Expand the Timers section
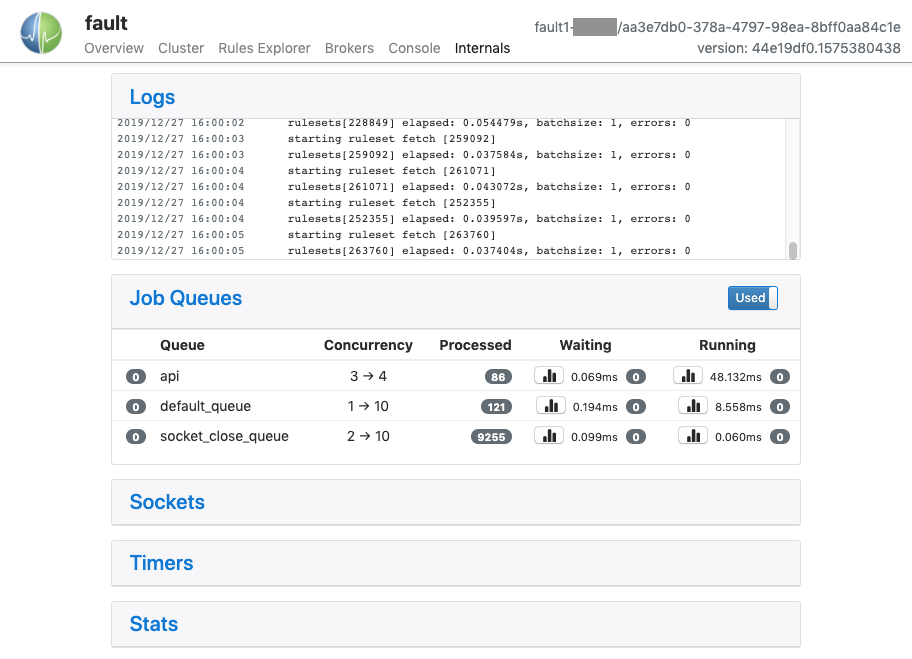The height and width of the screenshot is (659, 912). coord(161,563)
